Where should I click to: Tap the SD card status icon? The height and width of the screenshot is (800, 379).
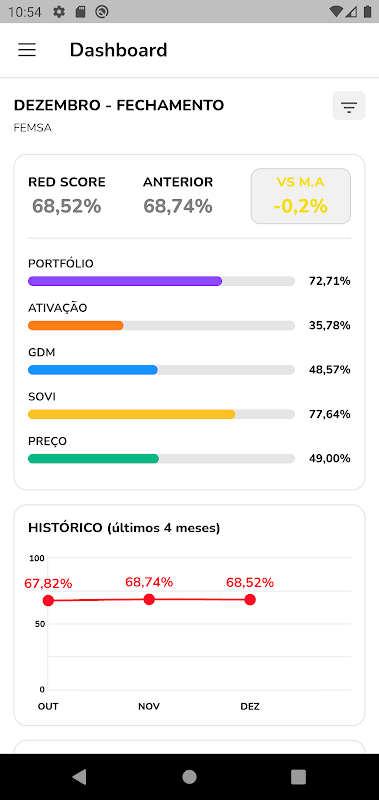80,12
